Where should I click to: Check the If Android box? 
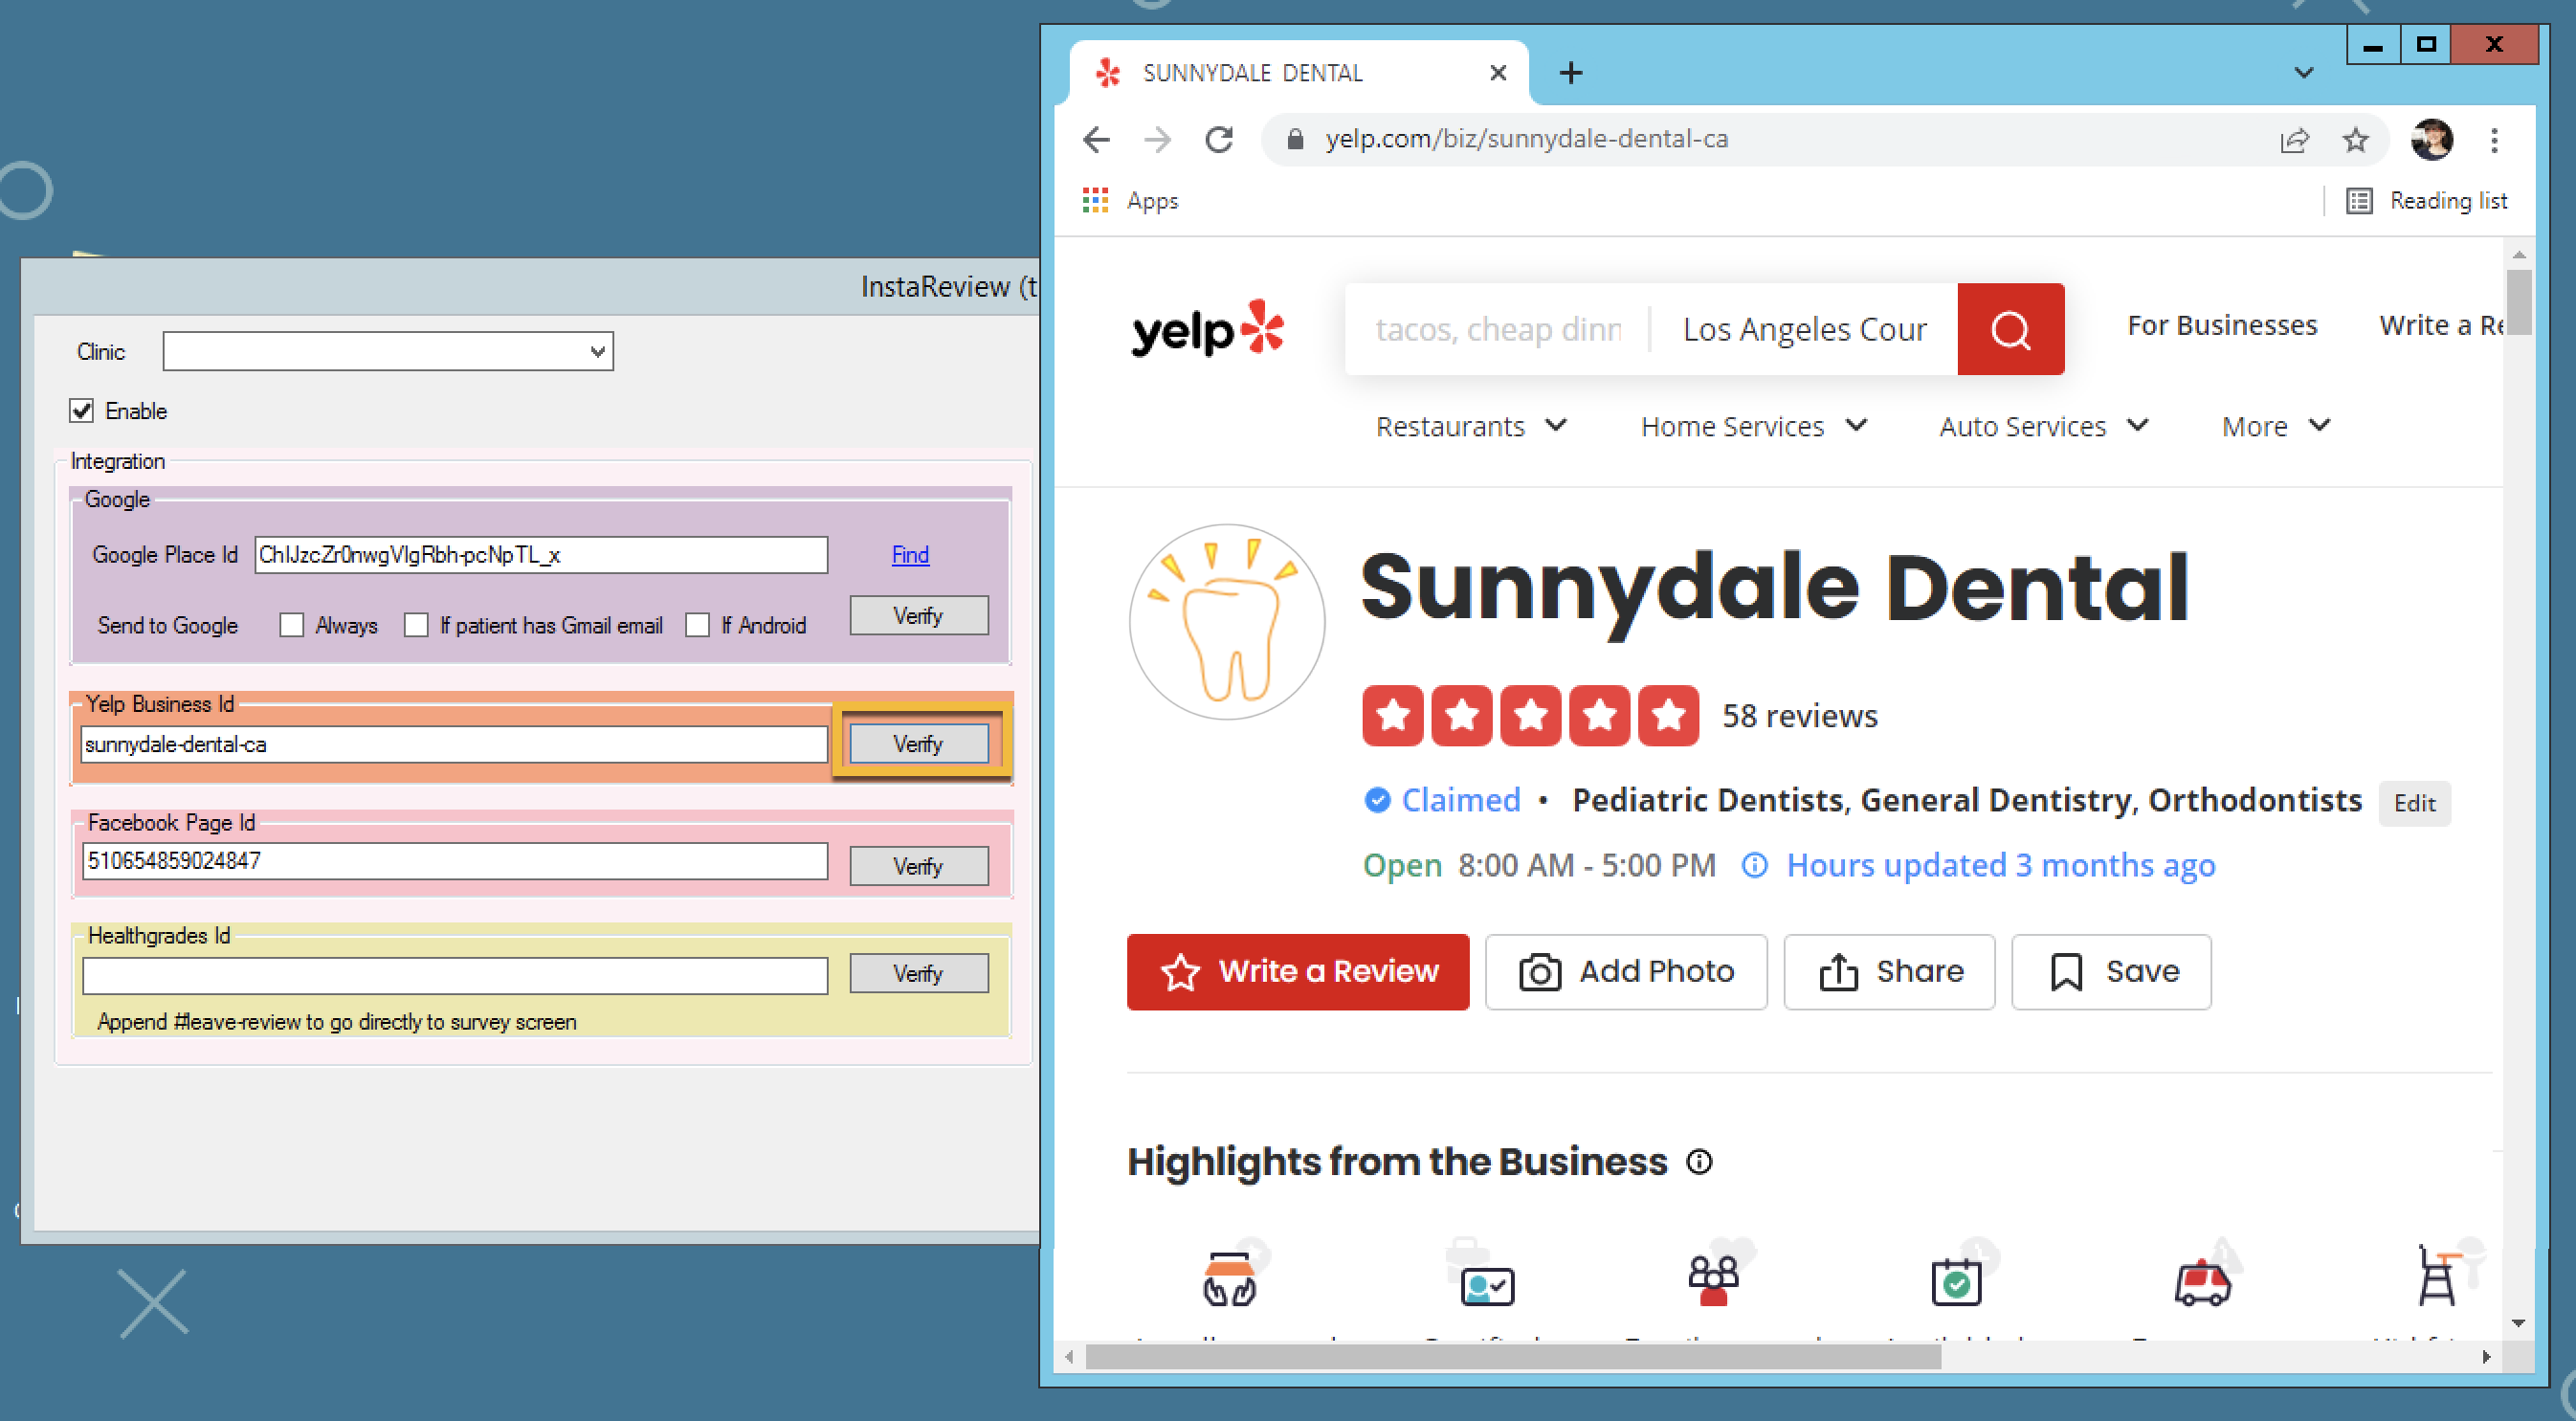697,625
